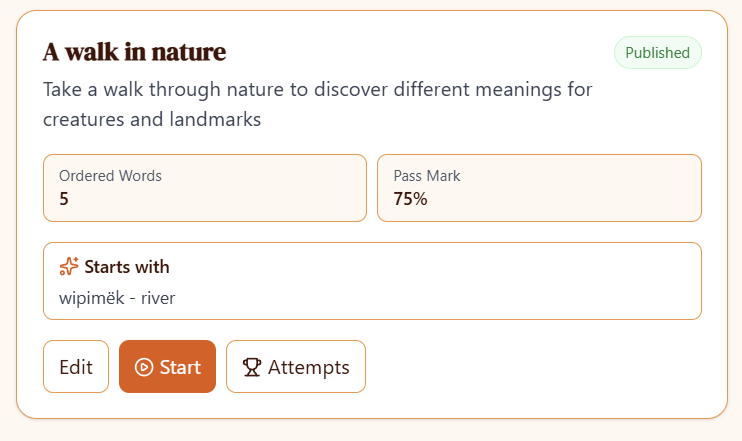The image size is (742, 441).
Task: Open Attempts via its text label
Action: [308, 367]
